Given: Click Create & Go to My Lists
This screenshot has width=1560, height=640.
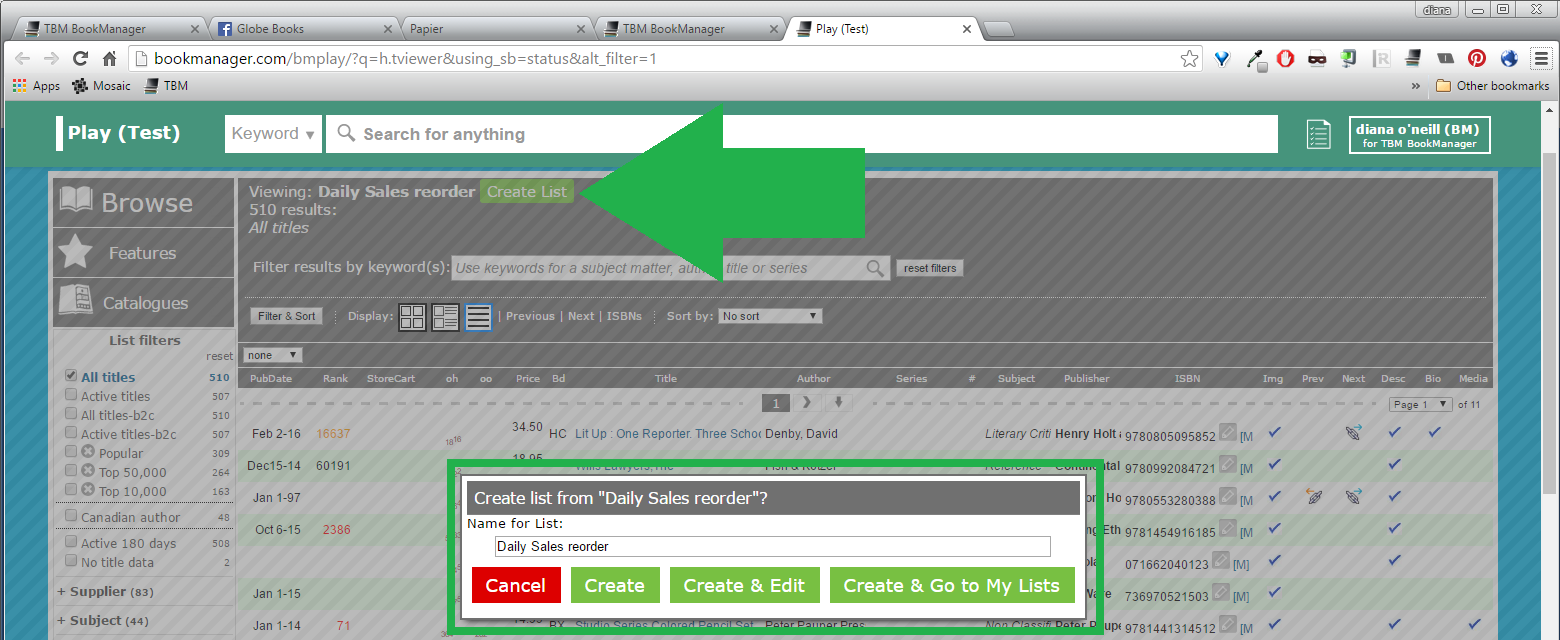Looking at the screenshot, I should (x=951, y=586).
